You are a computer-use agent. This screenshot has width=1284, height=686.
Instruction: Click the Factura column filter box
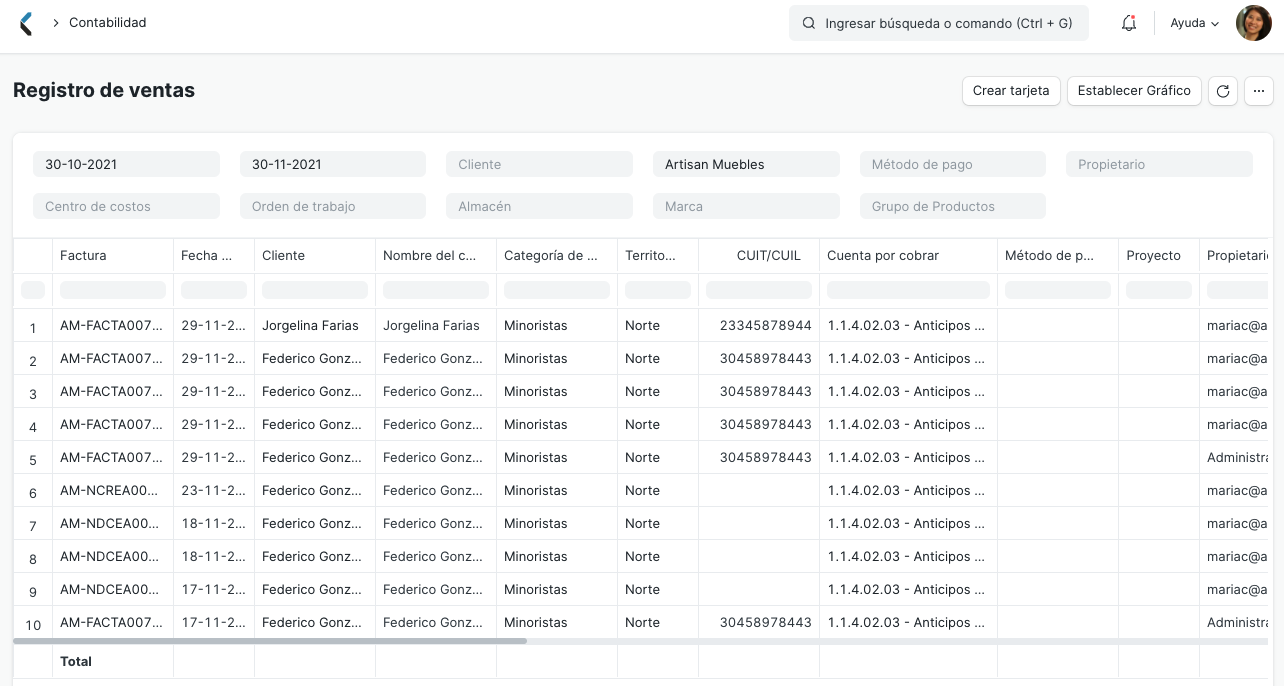(112, 289)
